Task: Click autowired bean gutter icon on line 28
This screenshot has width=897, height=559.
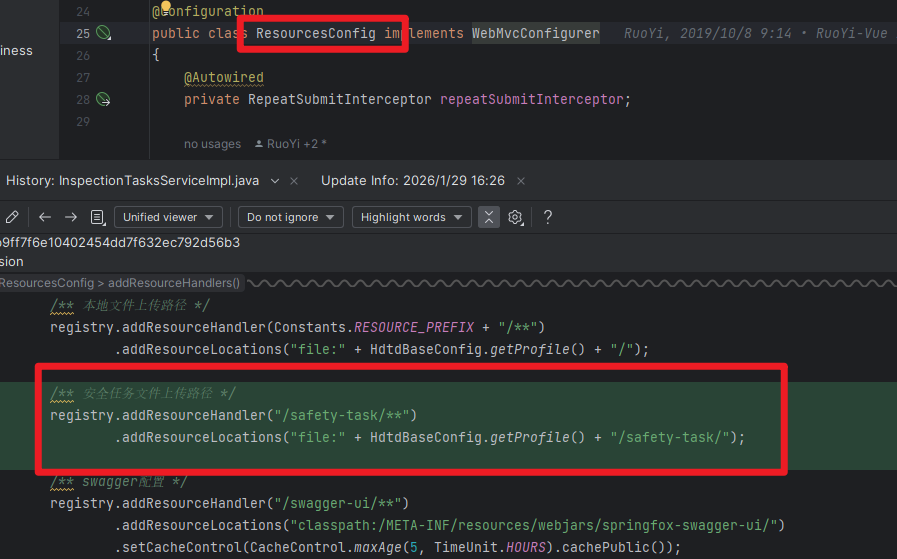Action: [x=102, y=100]
